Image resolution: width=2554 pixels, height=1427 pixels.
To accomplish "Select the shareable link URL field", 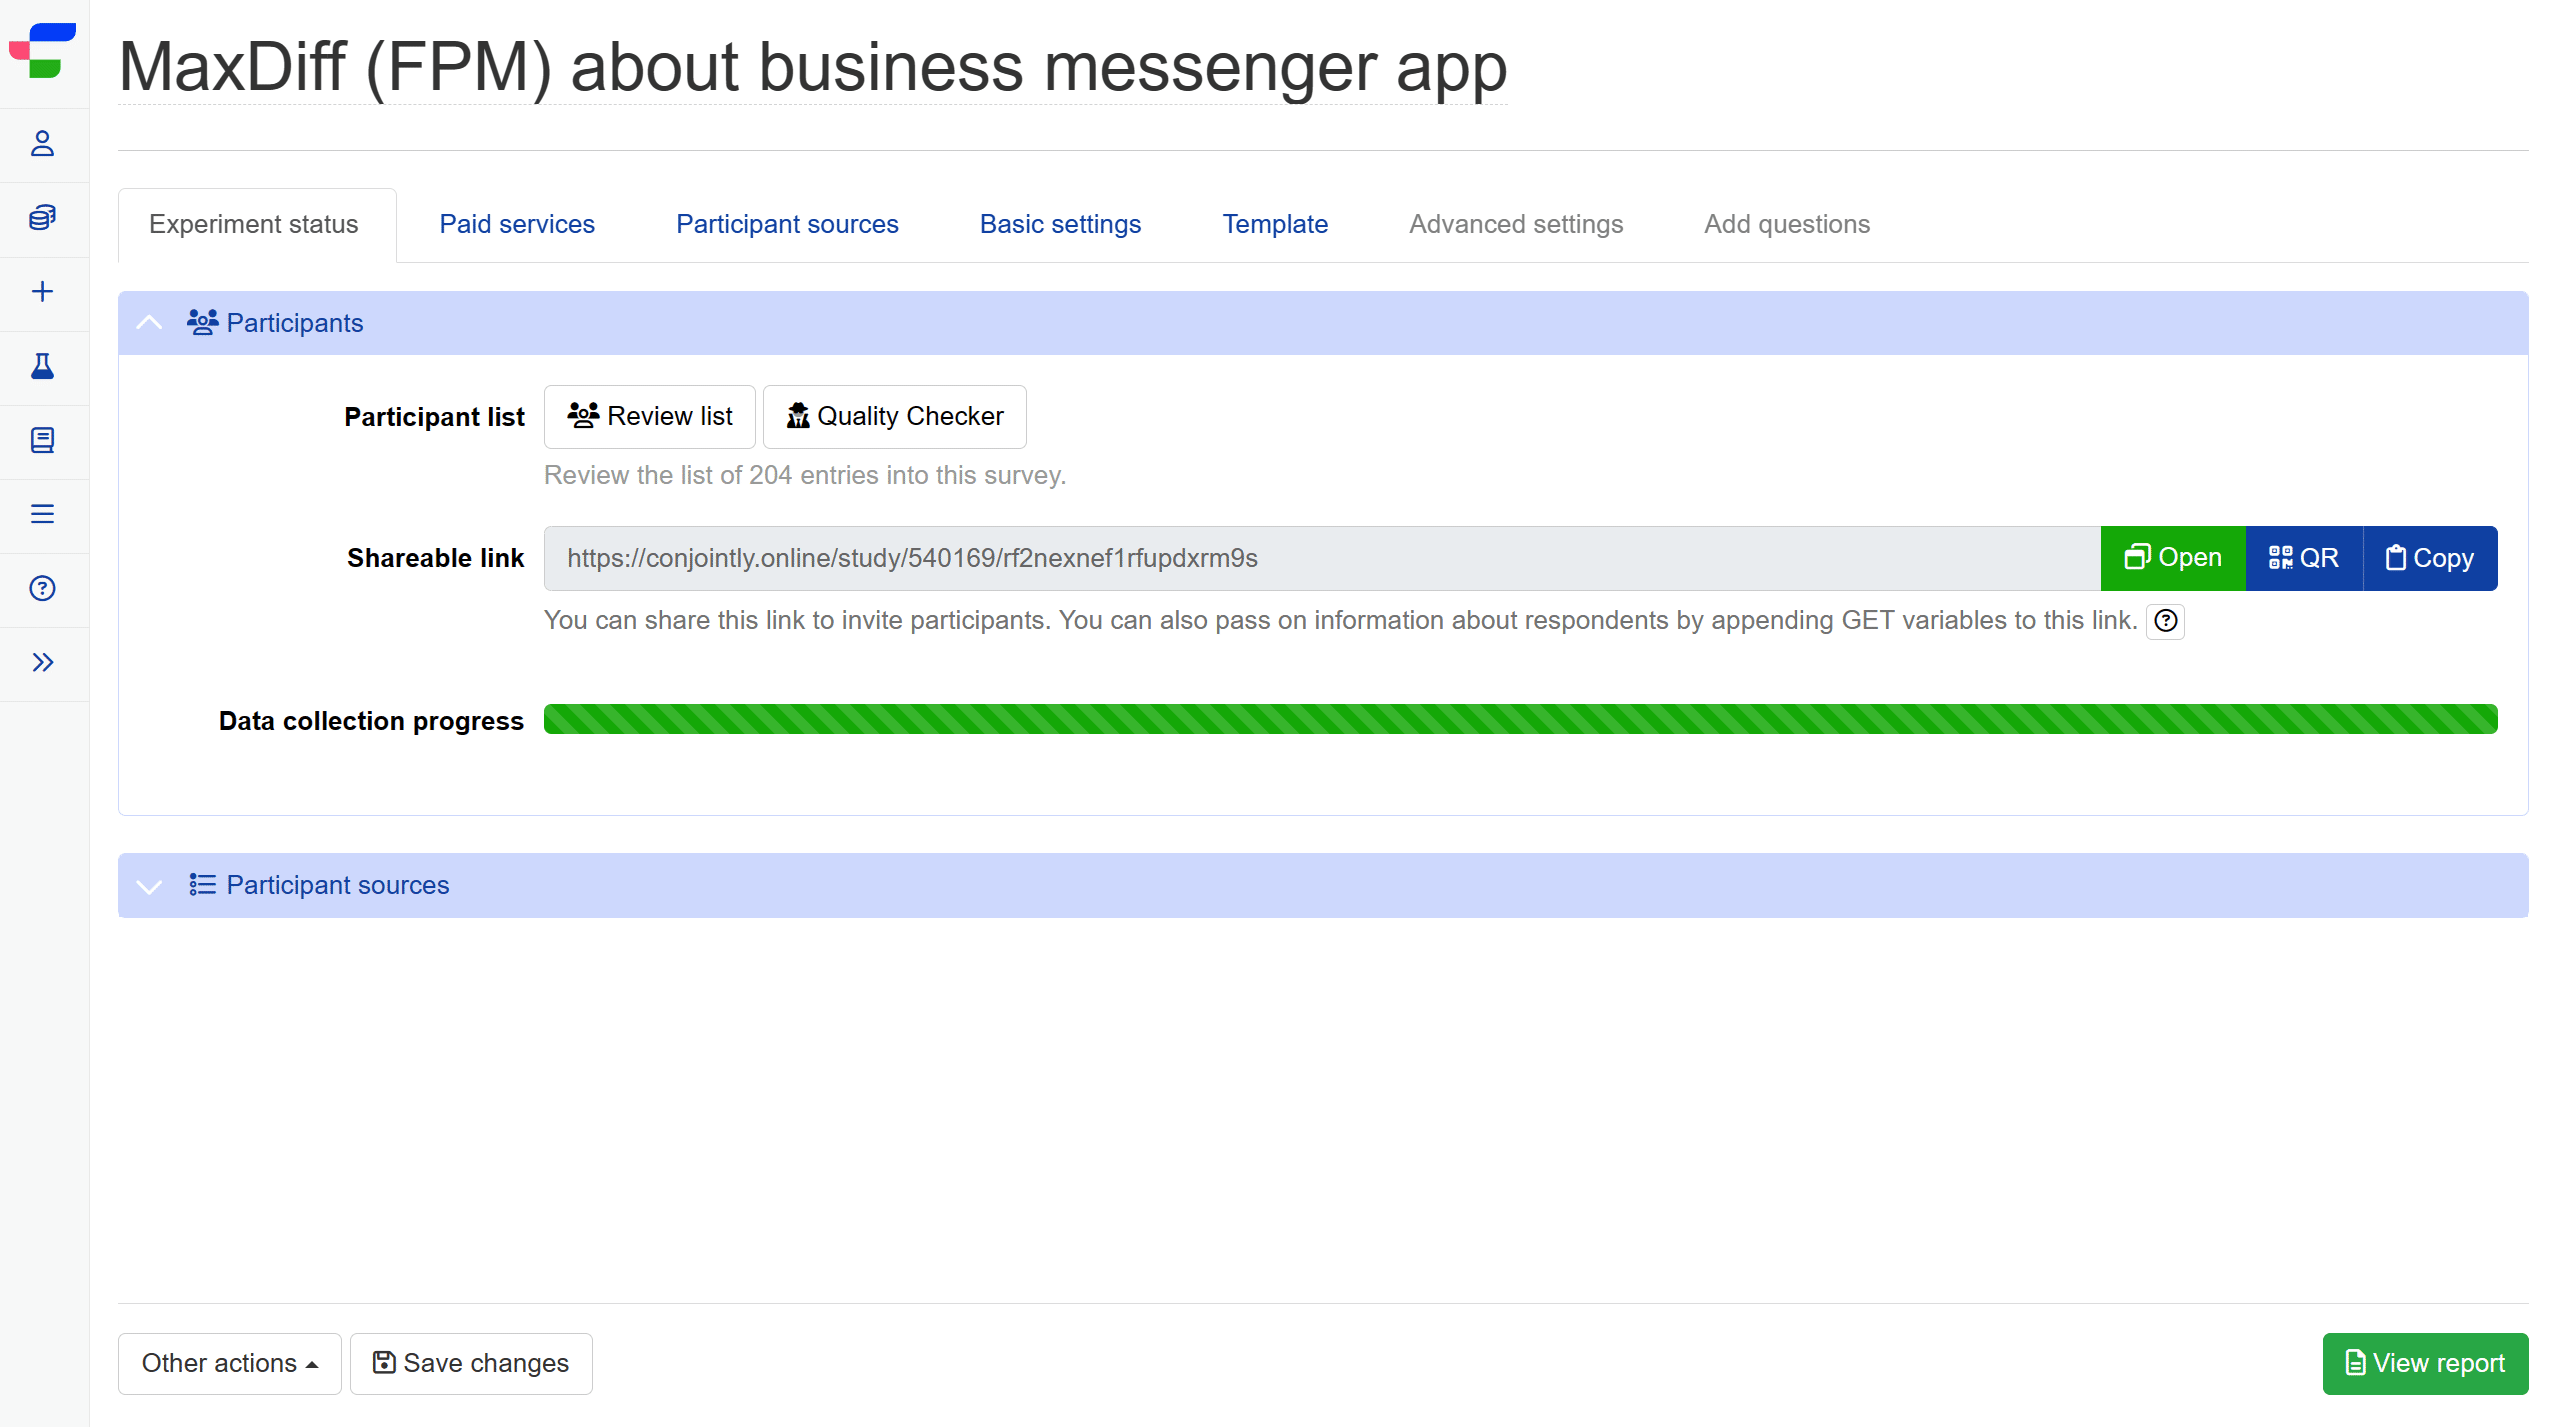I will point(1322,558).
